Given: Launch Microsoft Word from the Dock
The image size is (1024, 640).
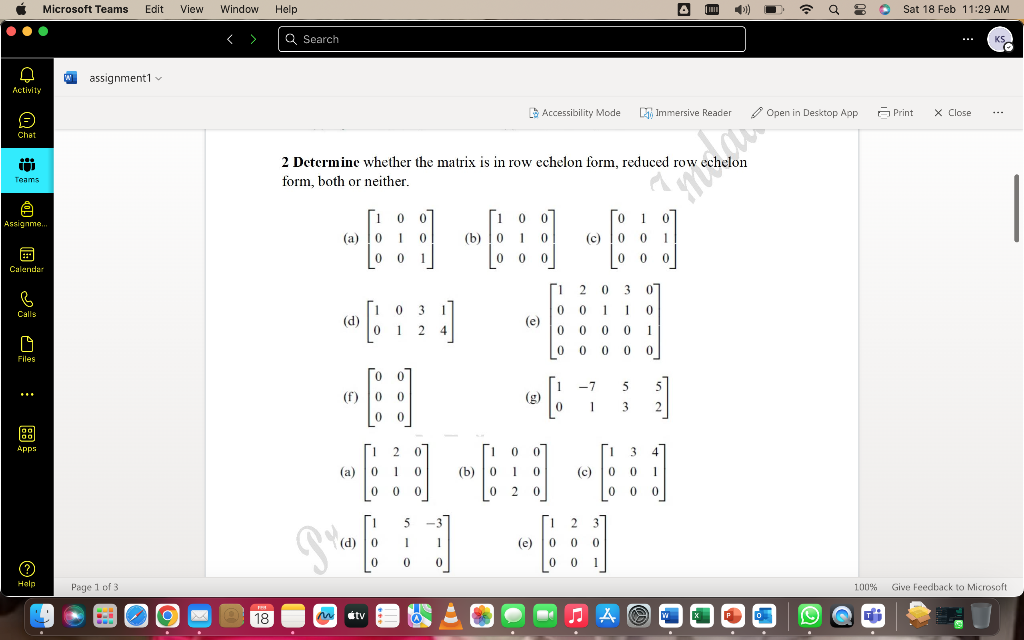Looking at the screenshot, I should coord(668,616).
